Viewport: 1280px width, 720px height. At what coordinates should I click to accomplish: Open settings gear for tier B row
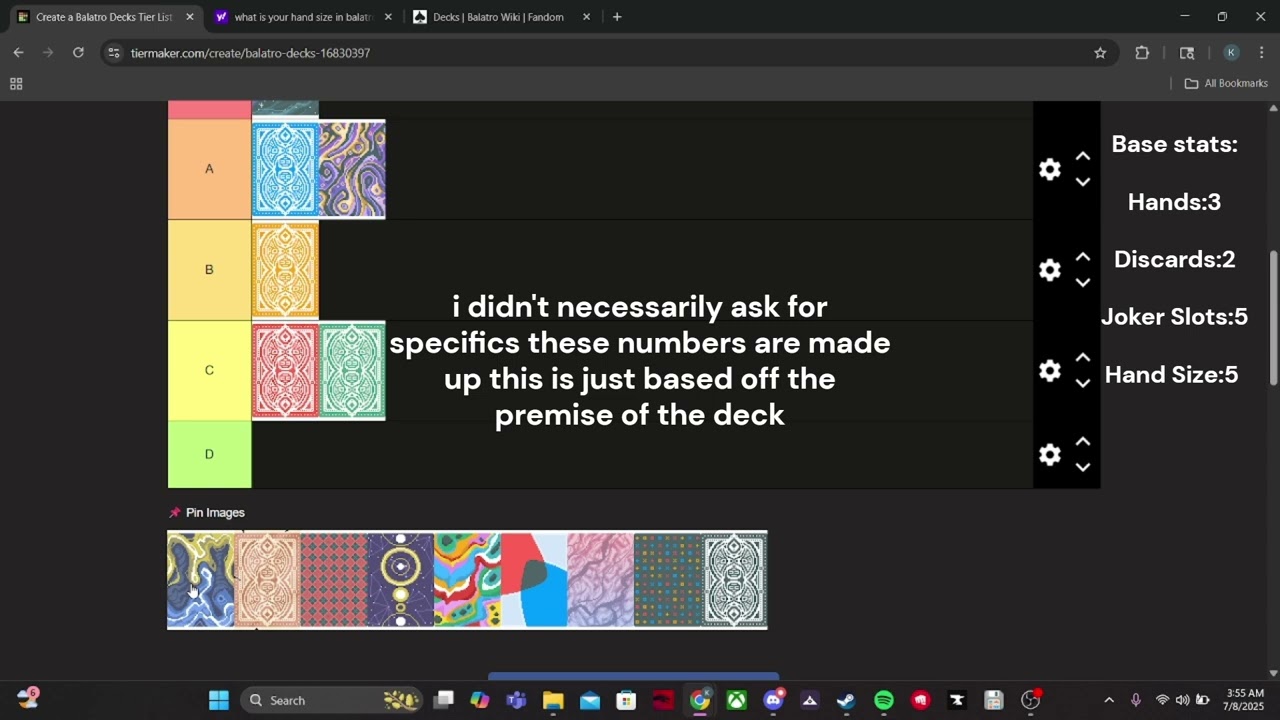(1049, 270)
